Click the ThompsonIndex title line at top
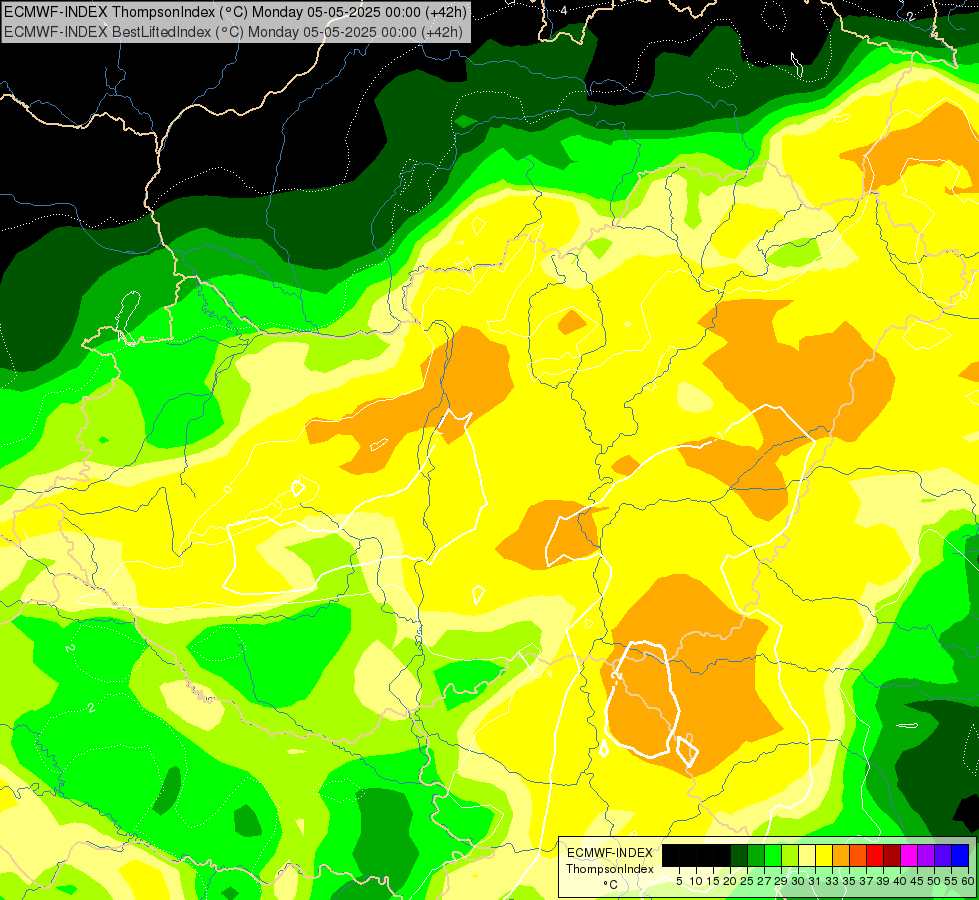The height and width of the screenshot is (900, 979). 235,11
